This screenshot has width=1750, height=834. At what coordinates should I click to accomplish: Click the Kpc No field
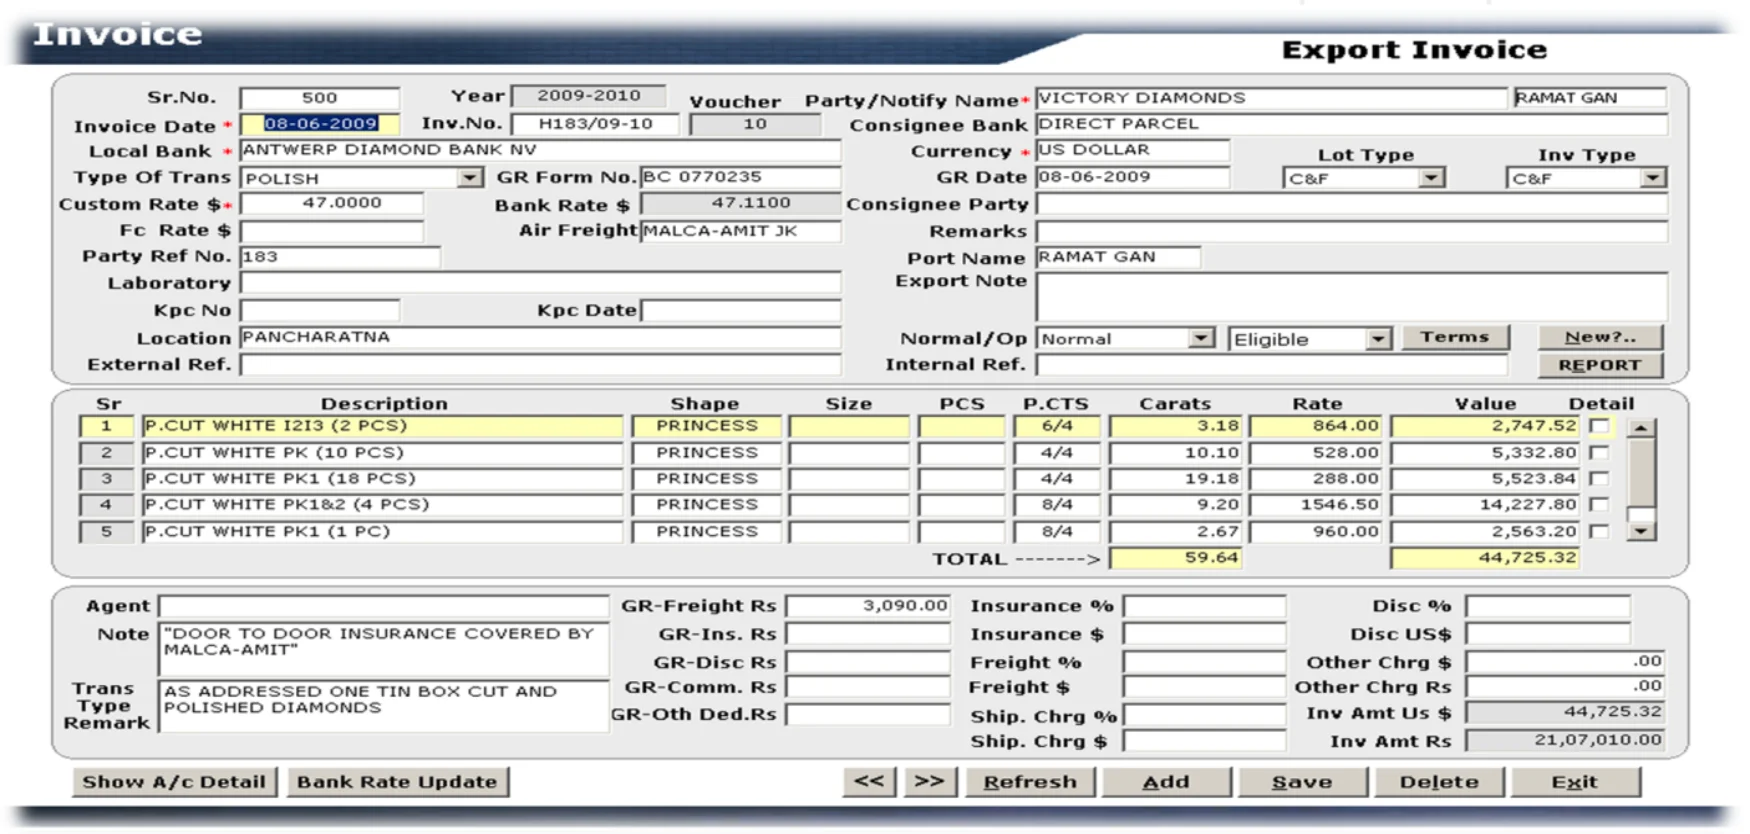click(320, 310)
